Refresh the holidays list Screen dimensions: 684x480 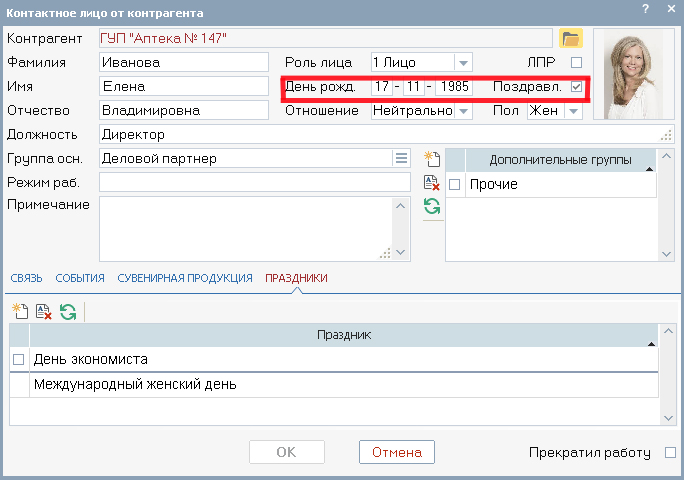coord(68,312)
